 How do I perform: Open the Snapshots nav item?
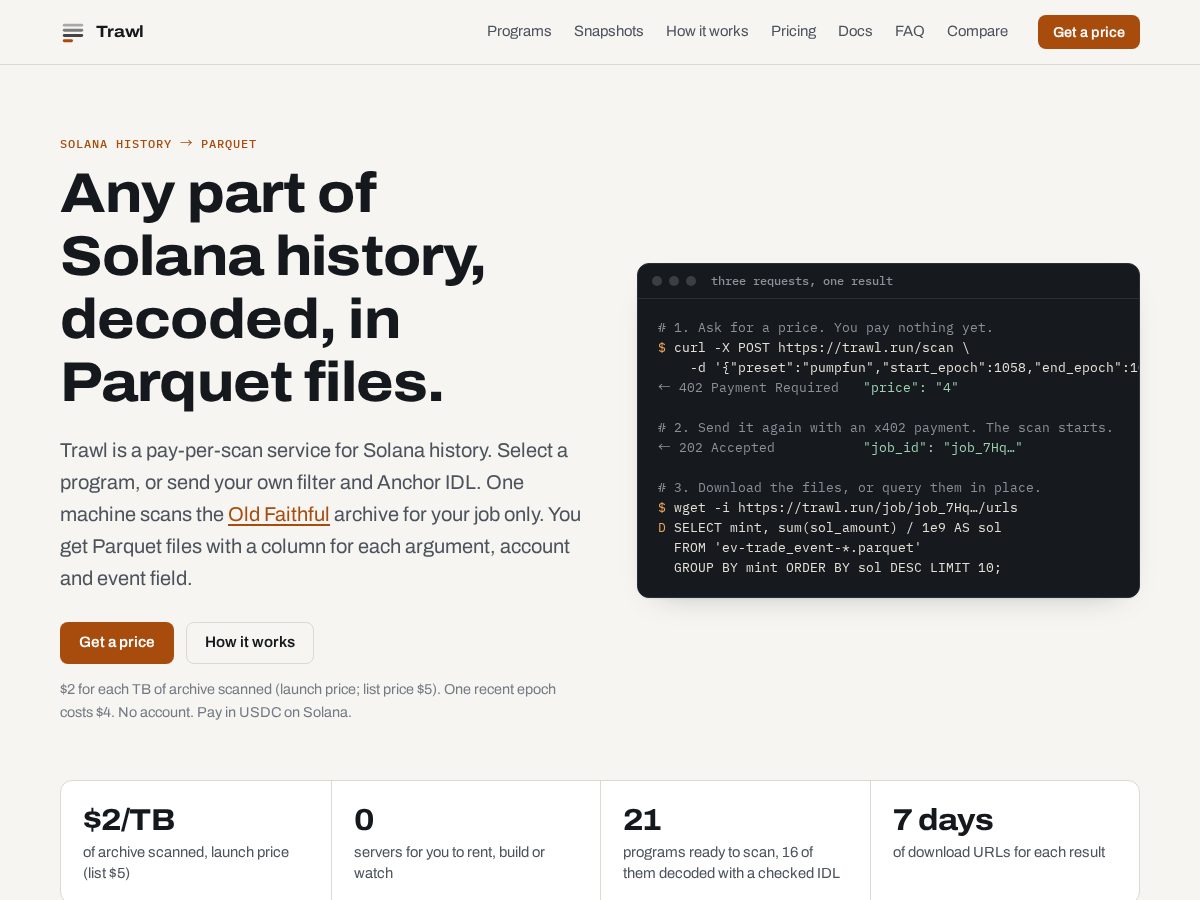click(609, 32)
